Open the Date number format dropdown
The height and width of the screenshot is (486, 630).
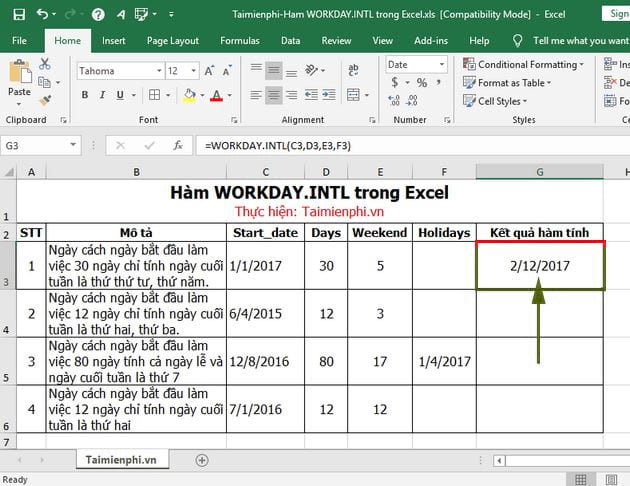442,64
